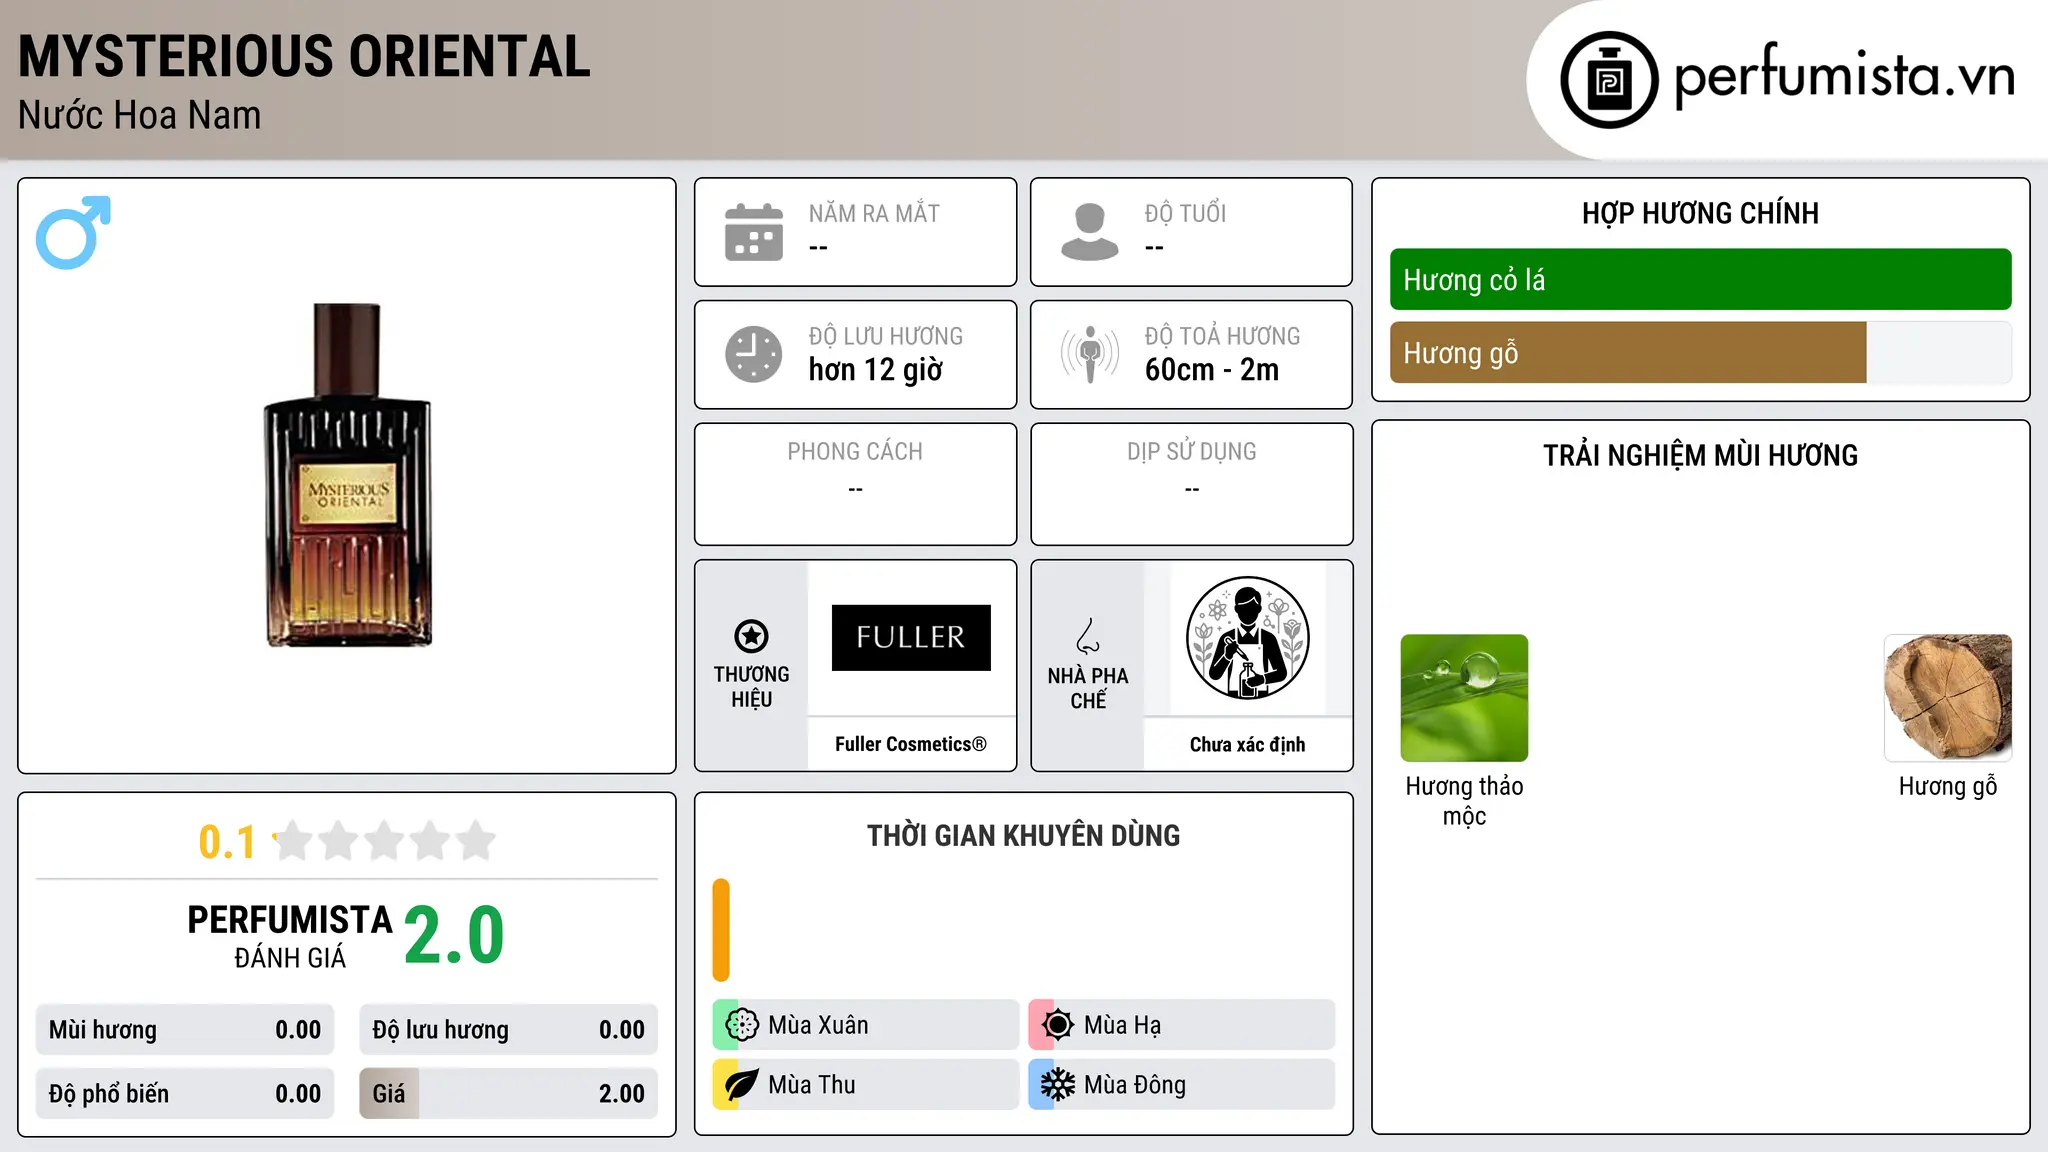Click the perfumista.vn perfume bottle logo icon
This screenshot has width=2048, height=1152.
click(x=1609, y=80)
